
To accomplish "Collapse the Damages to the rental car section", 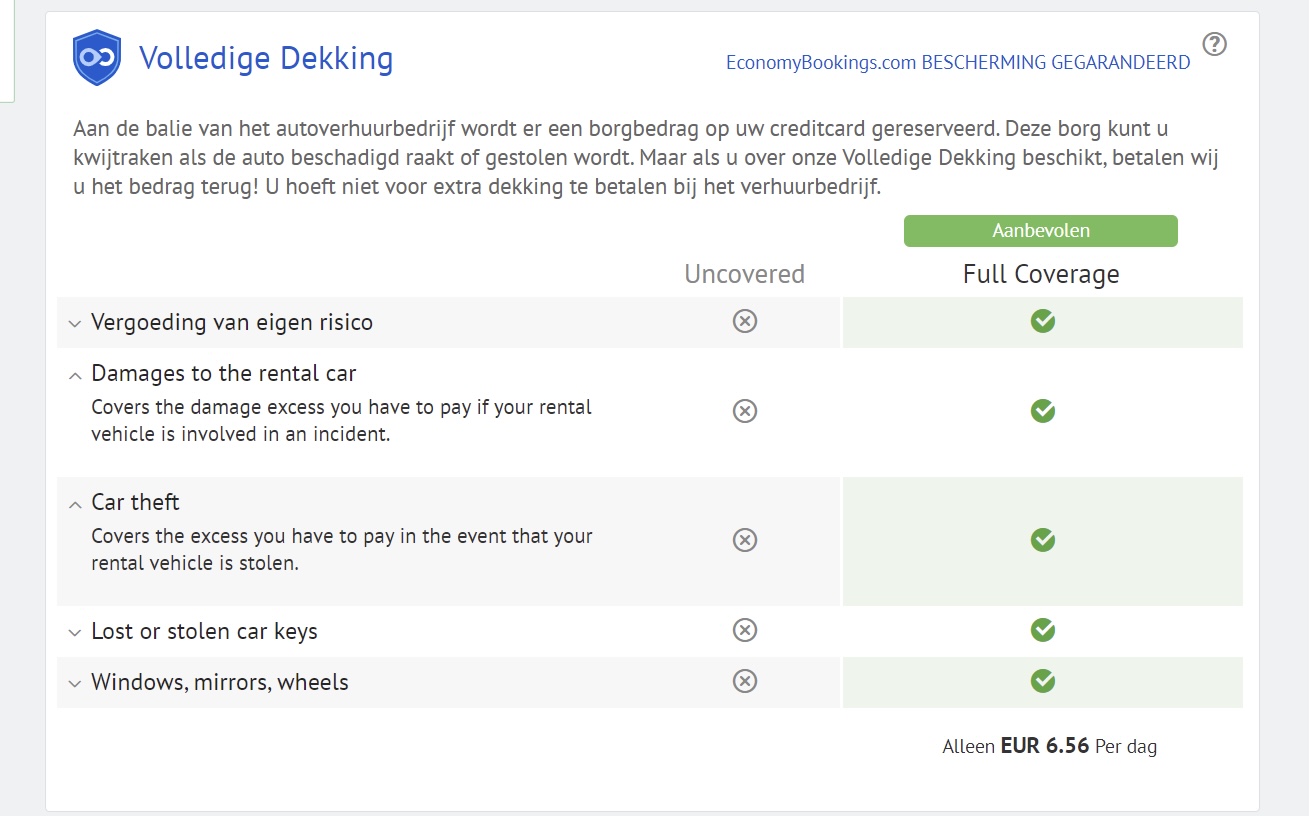I will click(x=74, y=376).
